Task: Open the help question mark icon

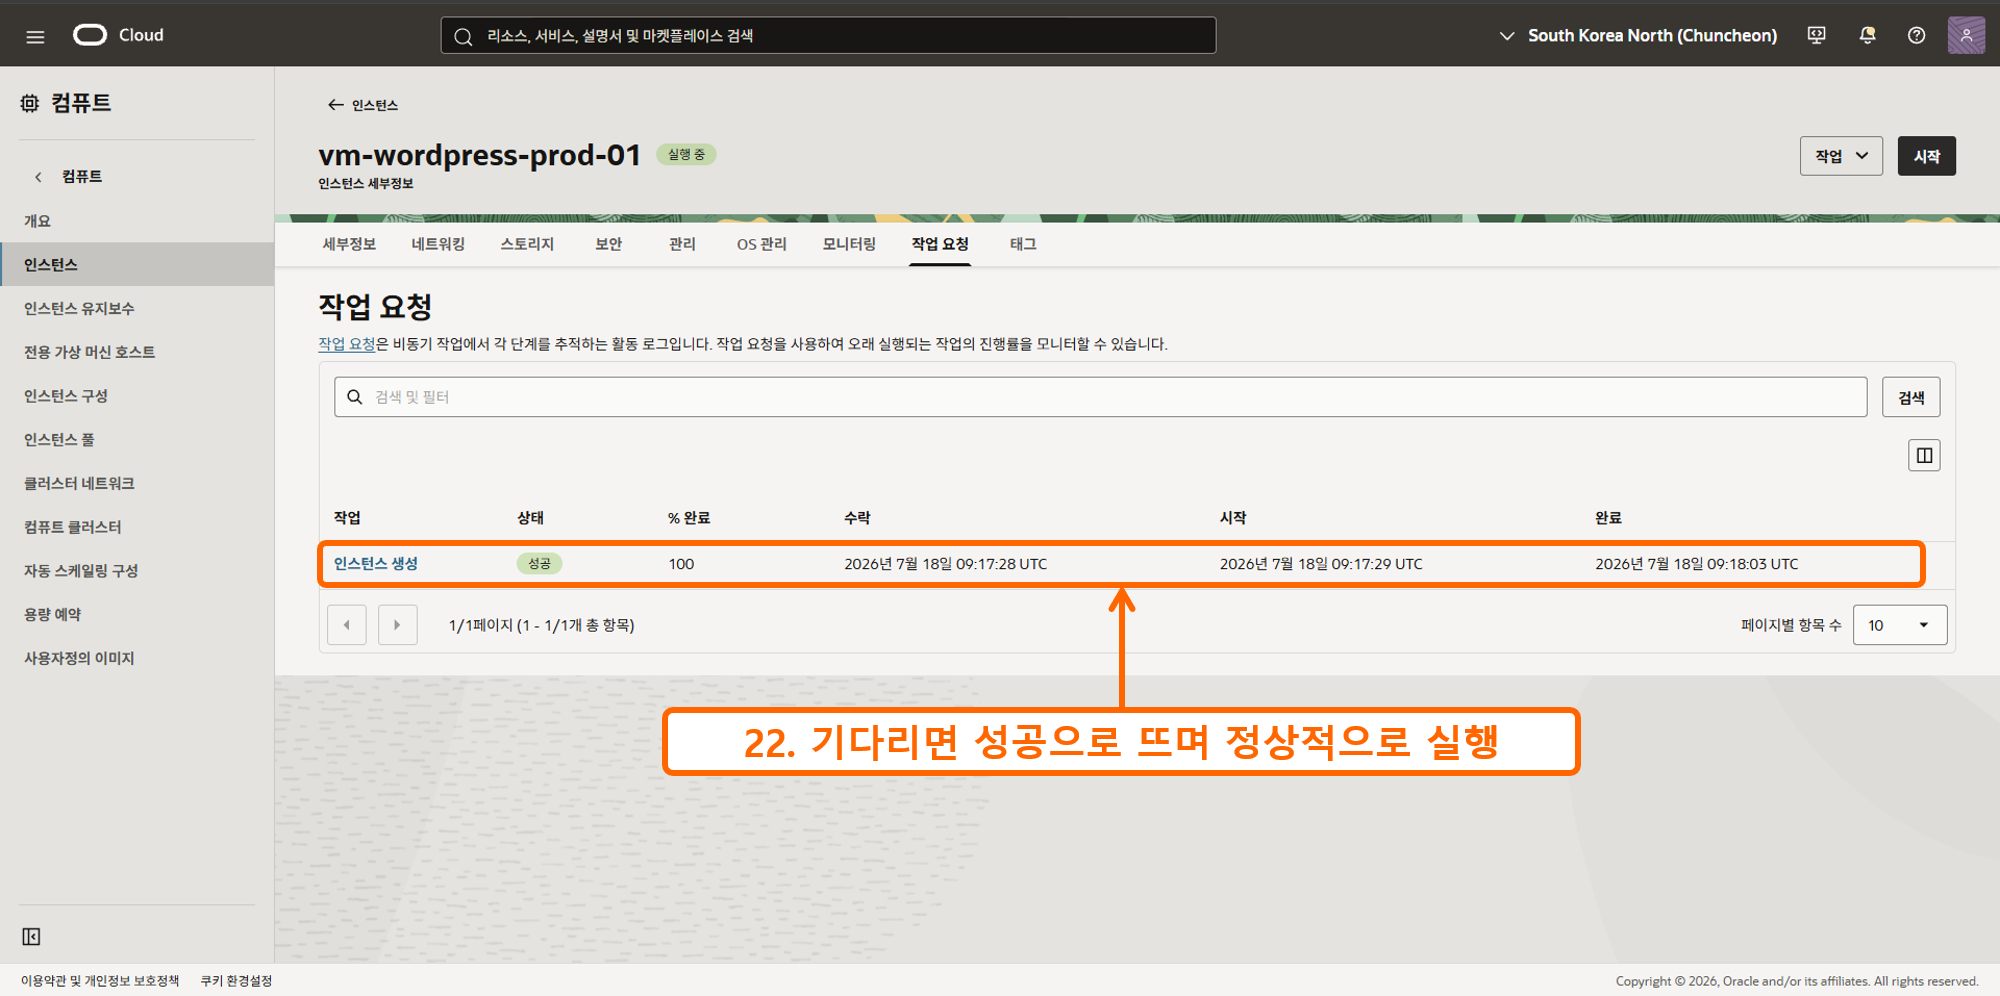Action: (x=1916, y=35)
